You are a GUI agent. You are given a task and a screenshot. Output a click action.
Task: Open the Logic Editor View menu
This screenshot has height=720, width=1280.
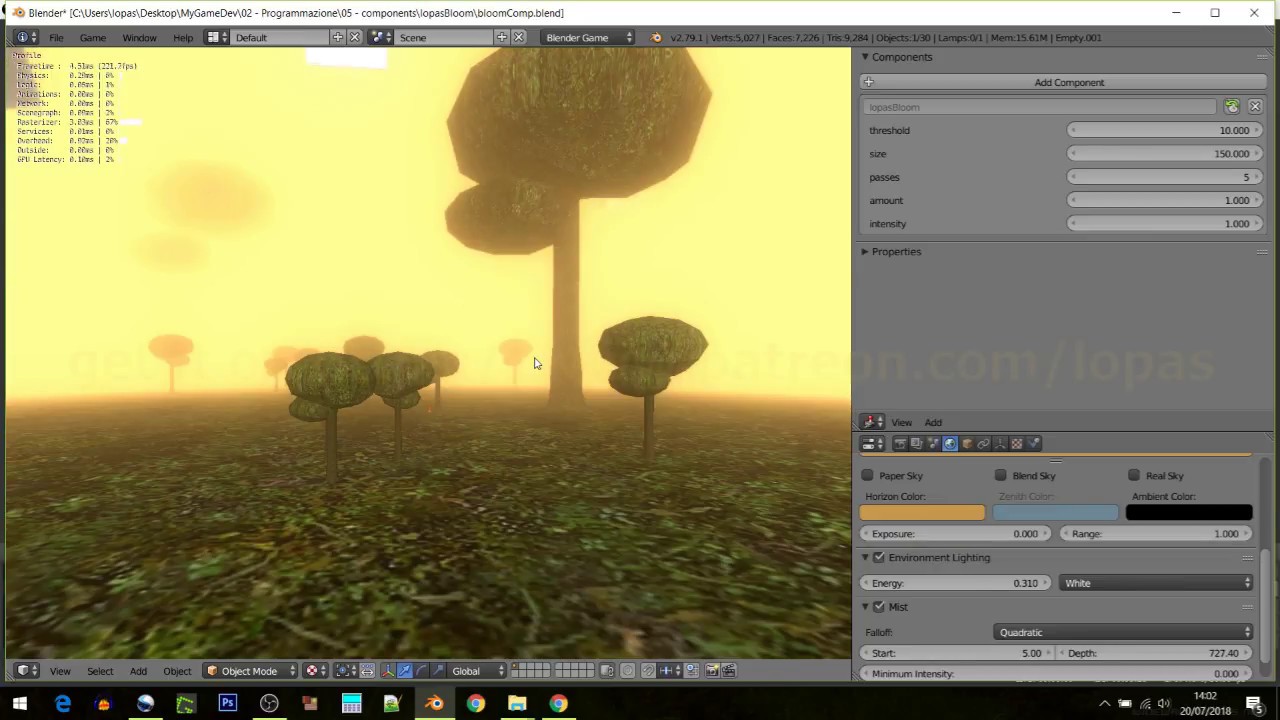(901, 422)
